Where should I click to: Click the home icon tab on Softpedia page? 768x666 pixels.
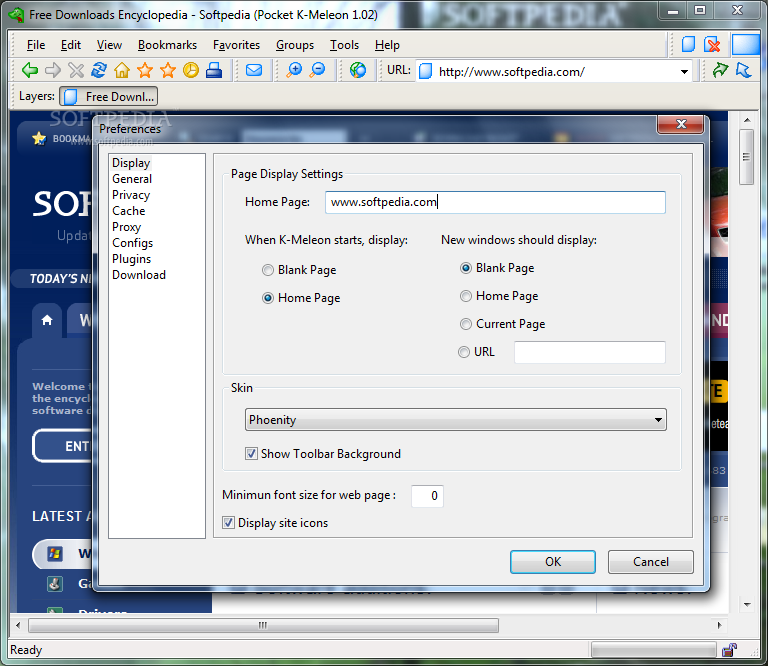47,320
